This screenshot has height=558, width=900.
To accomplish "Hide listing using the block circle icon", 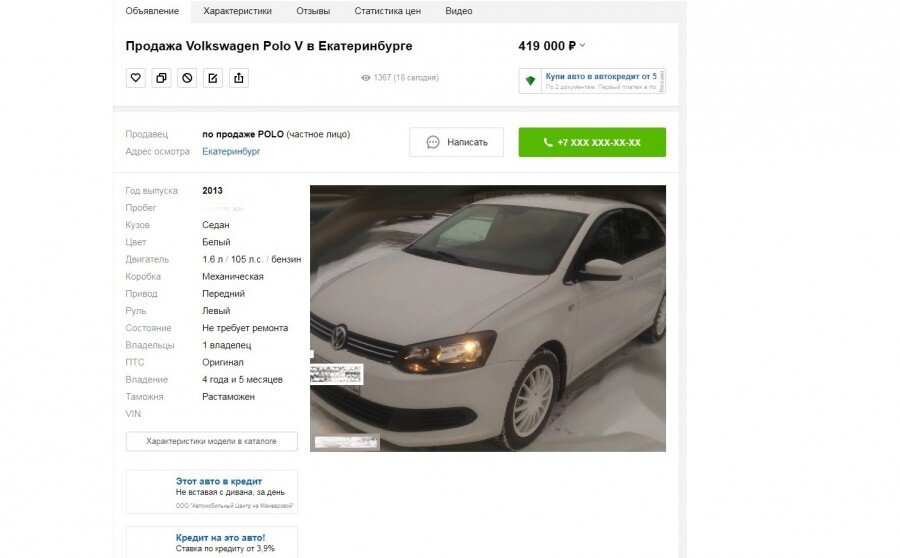I will pos(187,78).
